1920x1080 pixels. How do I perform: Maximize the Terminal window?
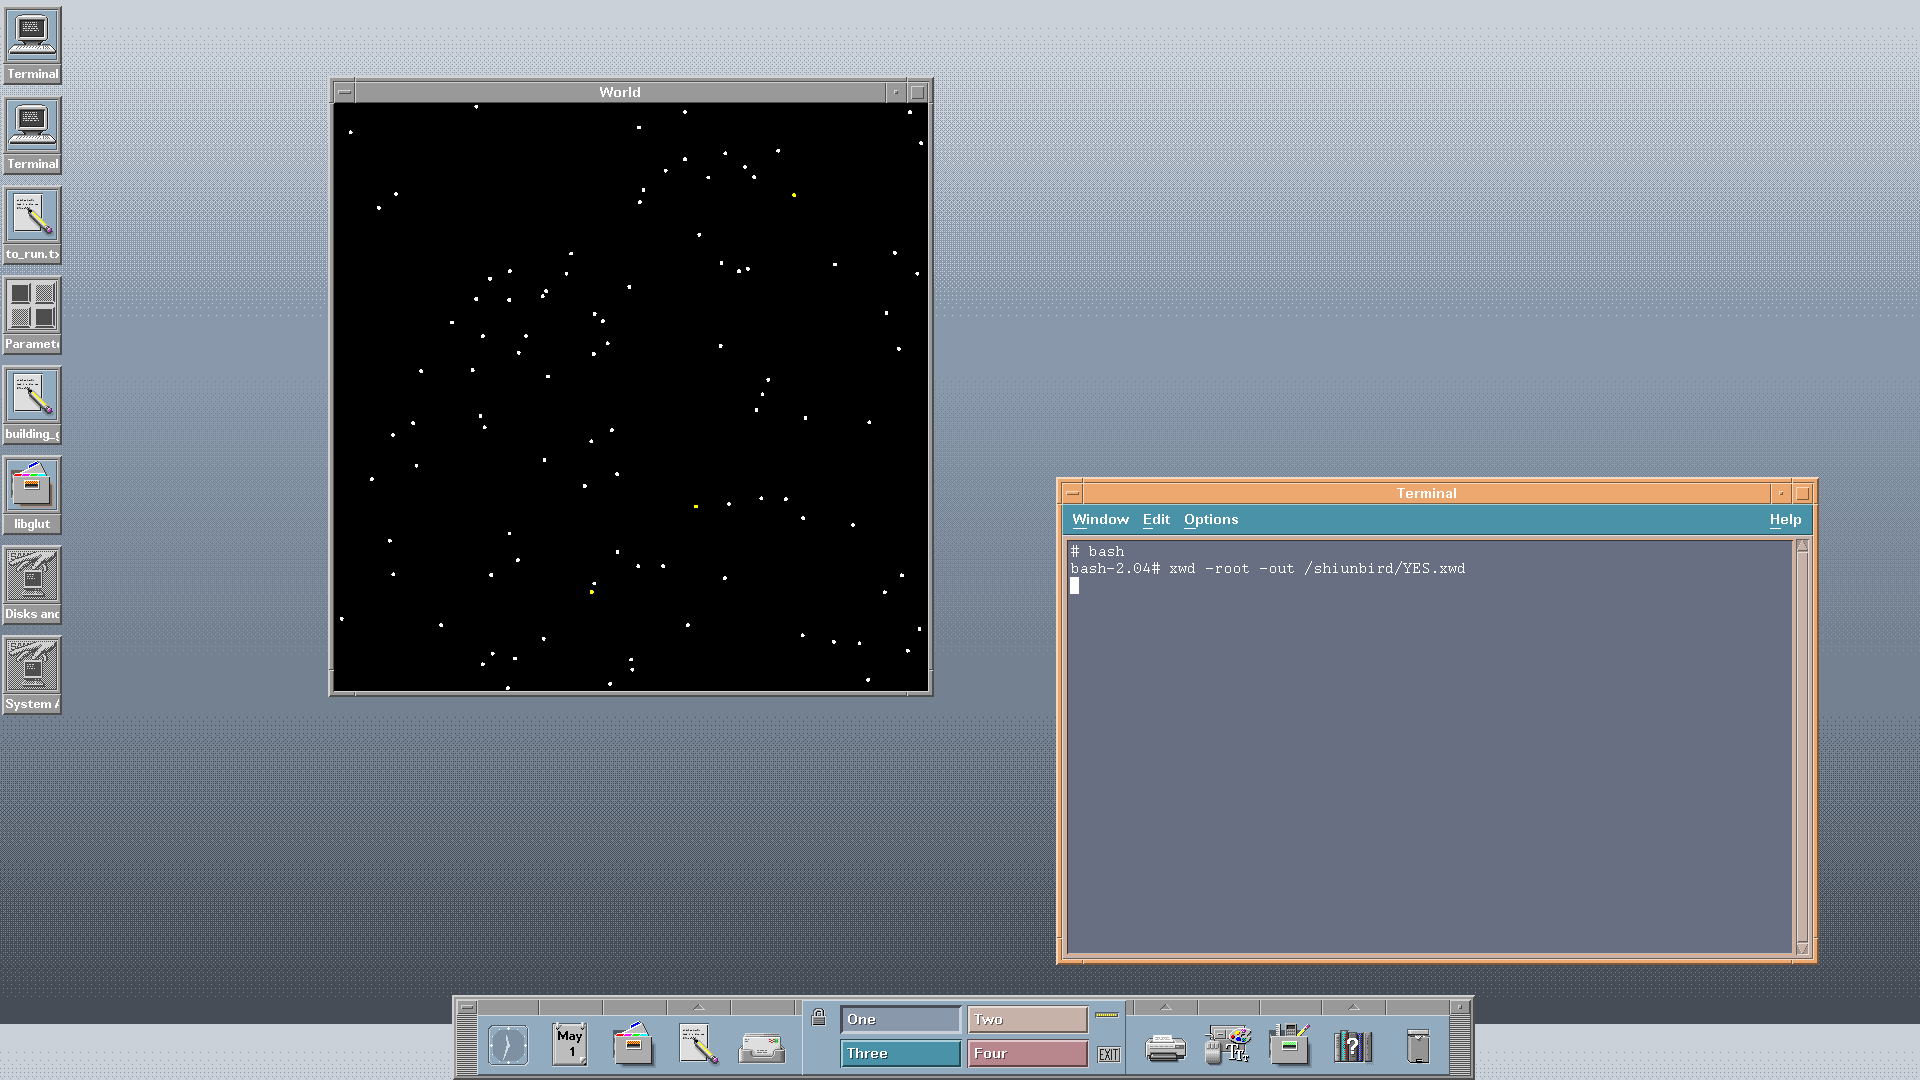(x=1803, y=493)
